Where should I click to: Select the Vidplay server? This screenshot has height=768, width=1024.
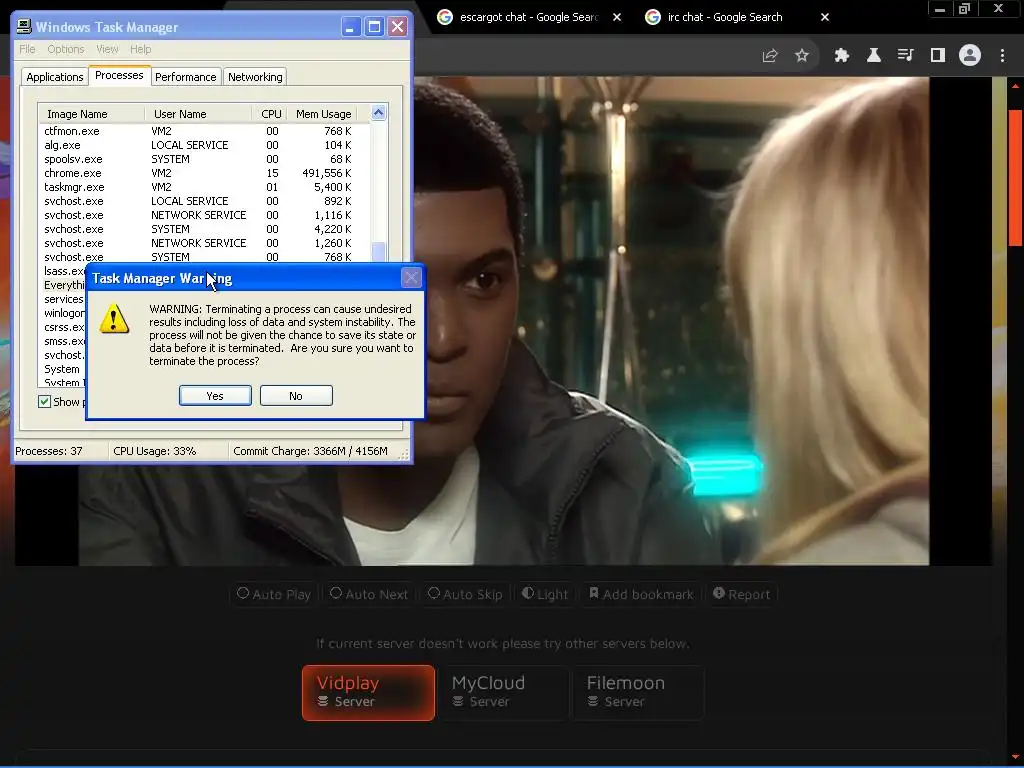click(x=368, y=693)
